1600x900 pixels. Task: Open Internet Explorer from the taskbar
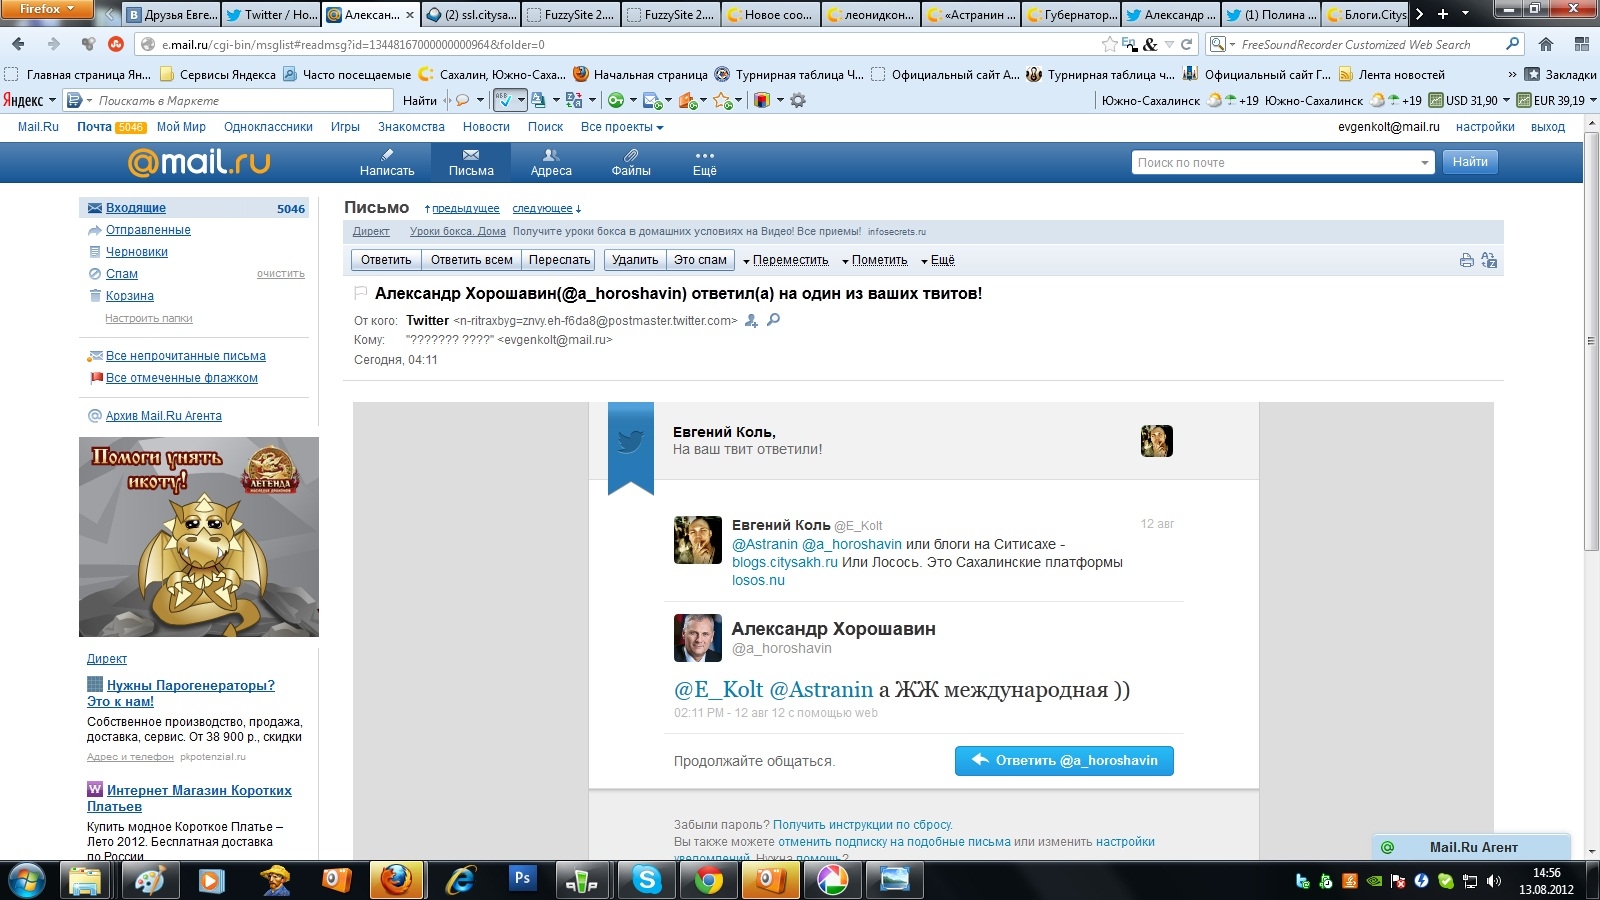(x=460, y=880)
